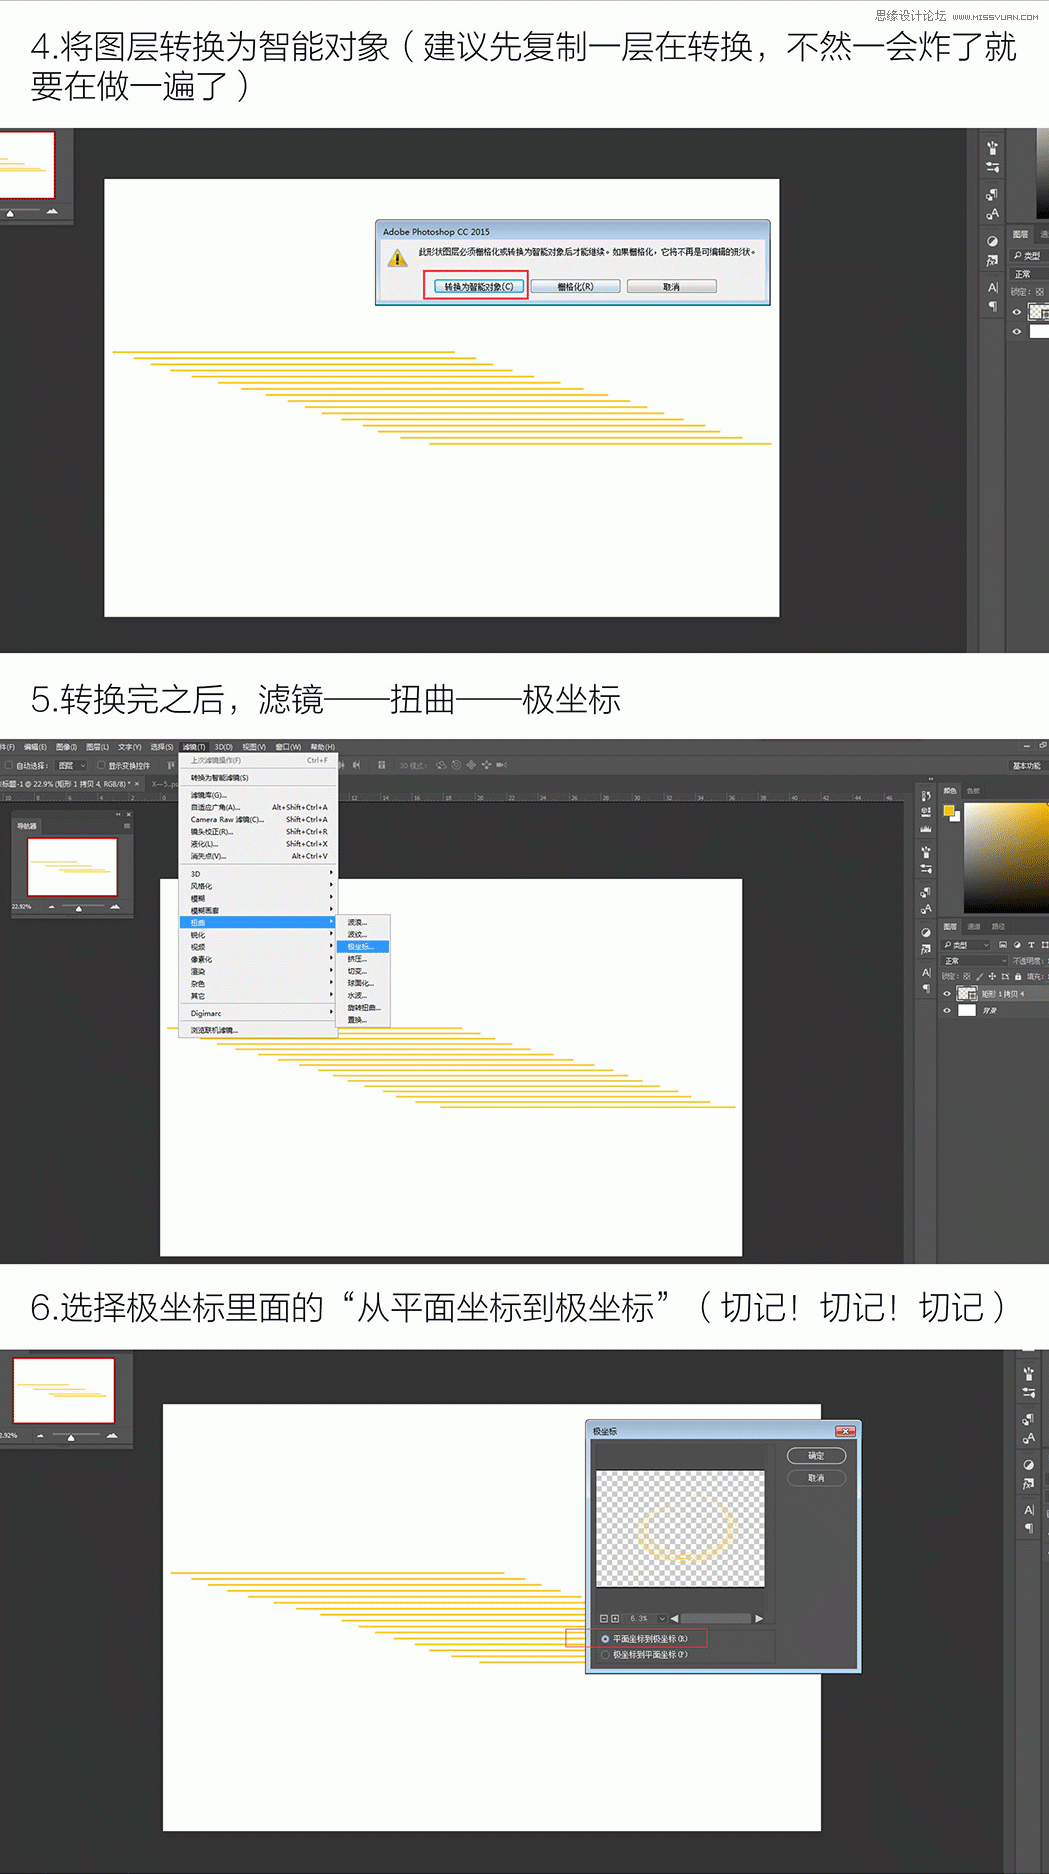Open 图像(I) menu in menu bar
This screenshot has width=1049, height=1874.
pyautogui.click(x=66, y=747)
